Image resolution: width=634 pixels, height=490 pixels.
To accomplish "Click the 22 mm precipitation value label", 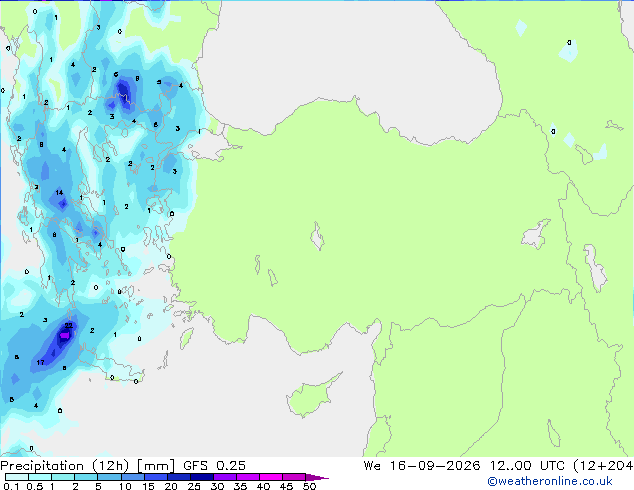I will [69, 325].
